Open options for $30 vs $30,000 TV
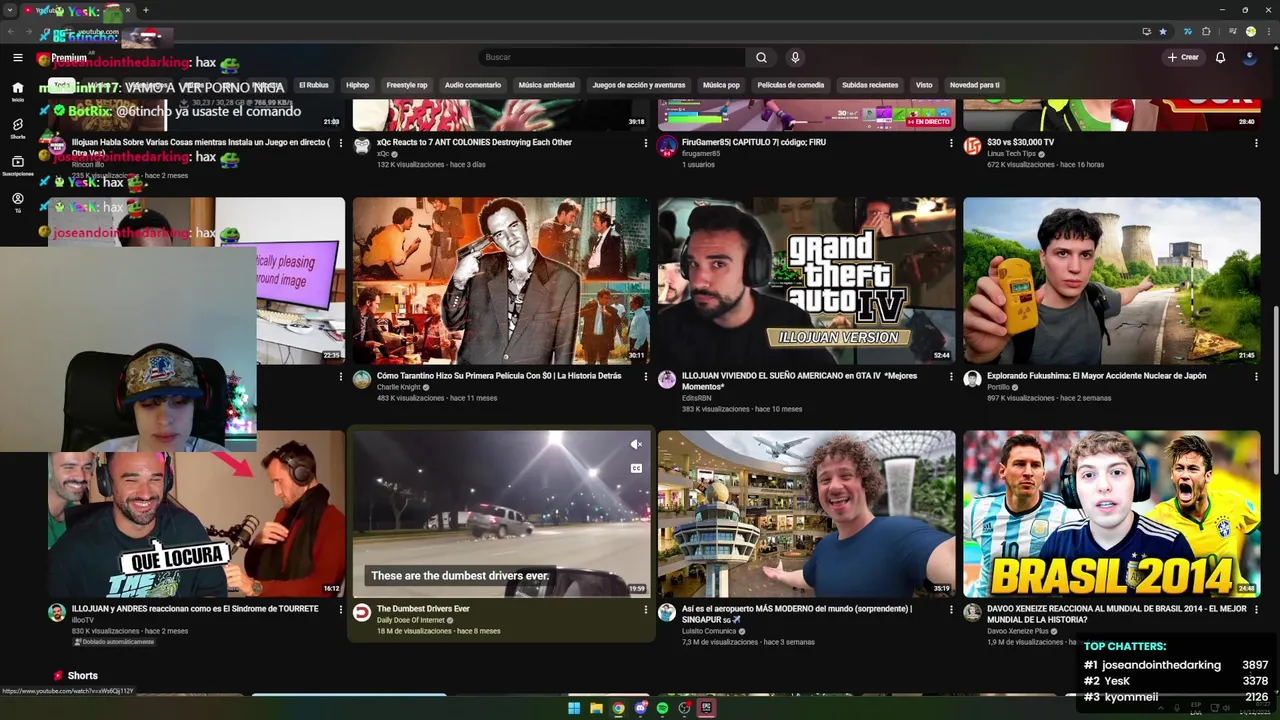 tap(1256, 144)
